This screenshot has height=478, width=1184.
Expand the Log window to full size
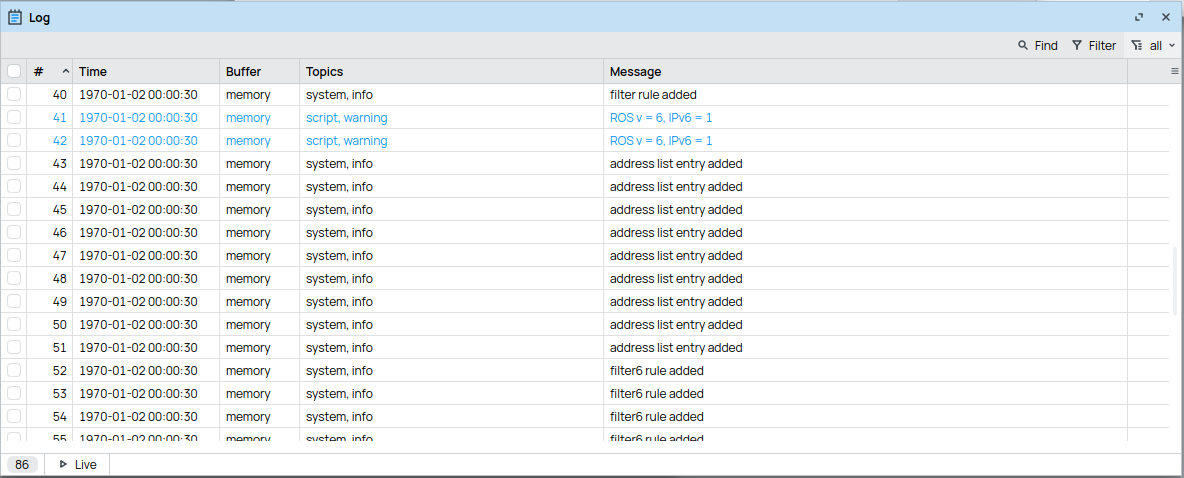1139,17
